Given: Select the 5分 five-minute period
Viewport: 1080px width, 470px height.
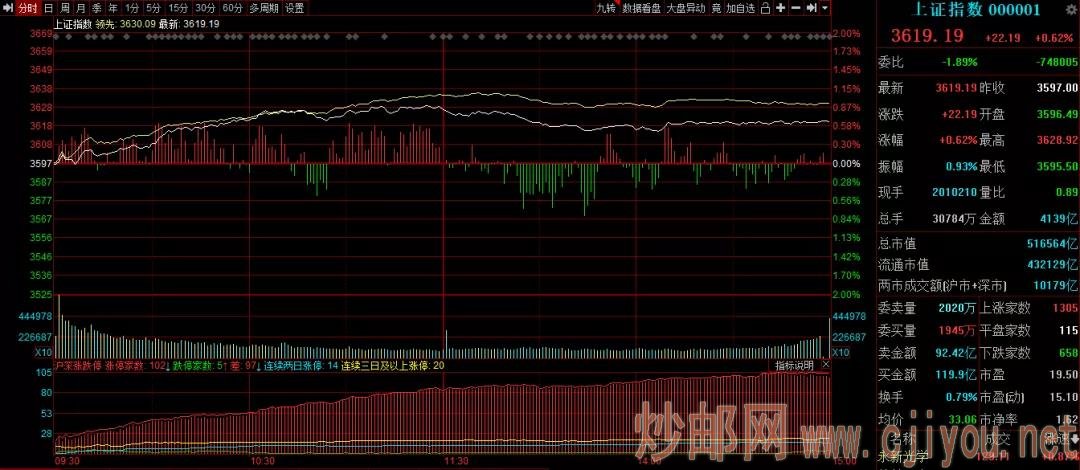Looking at the screenshot, I should pos(153,8).
